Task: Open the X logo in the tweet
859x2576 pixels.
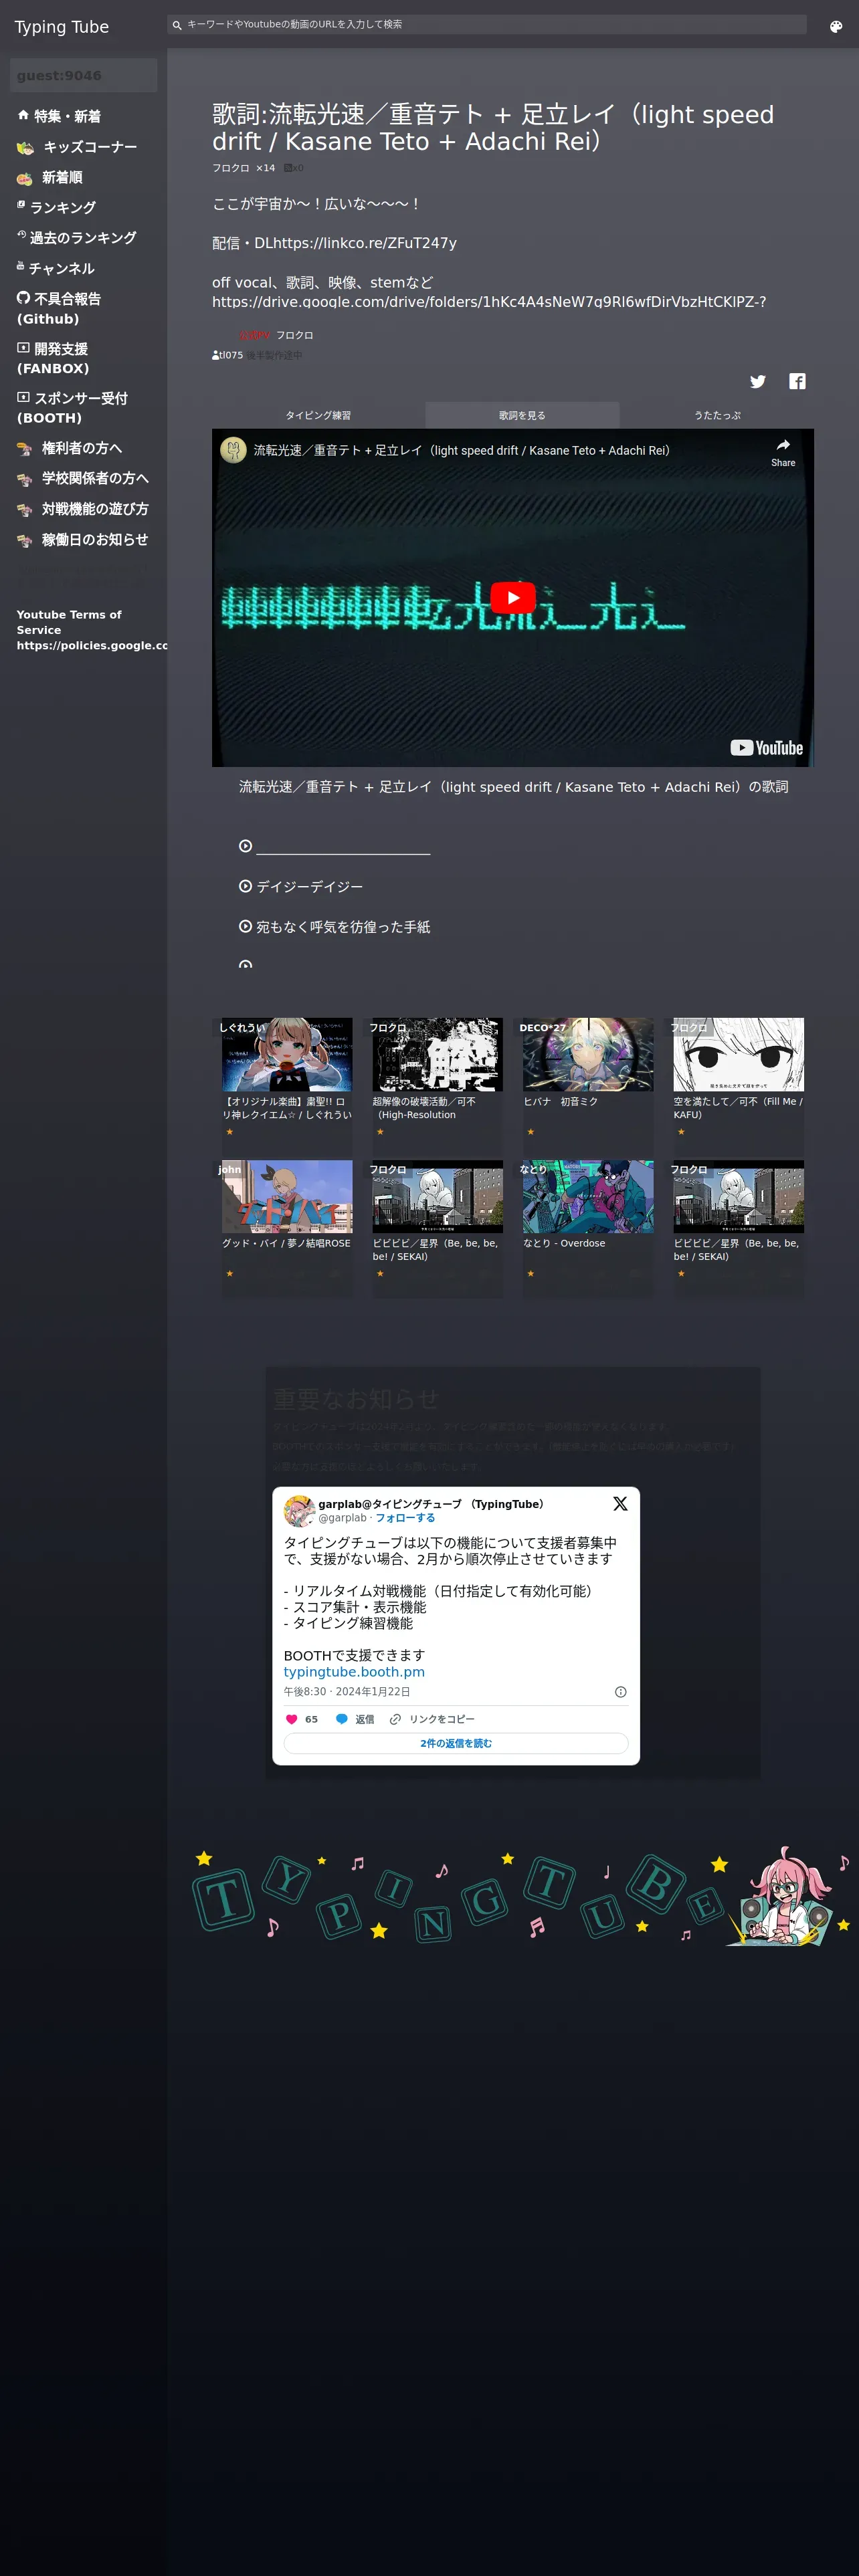Action: [x=620, y=1504]
